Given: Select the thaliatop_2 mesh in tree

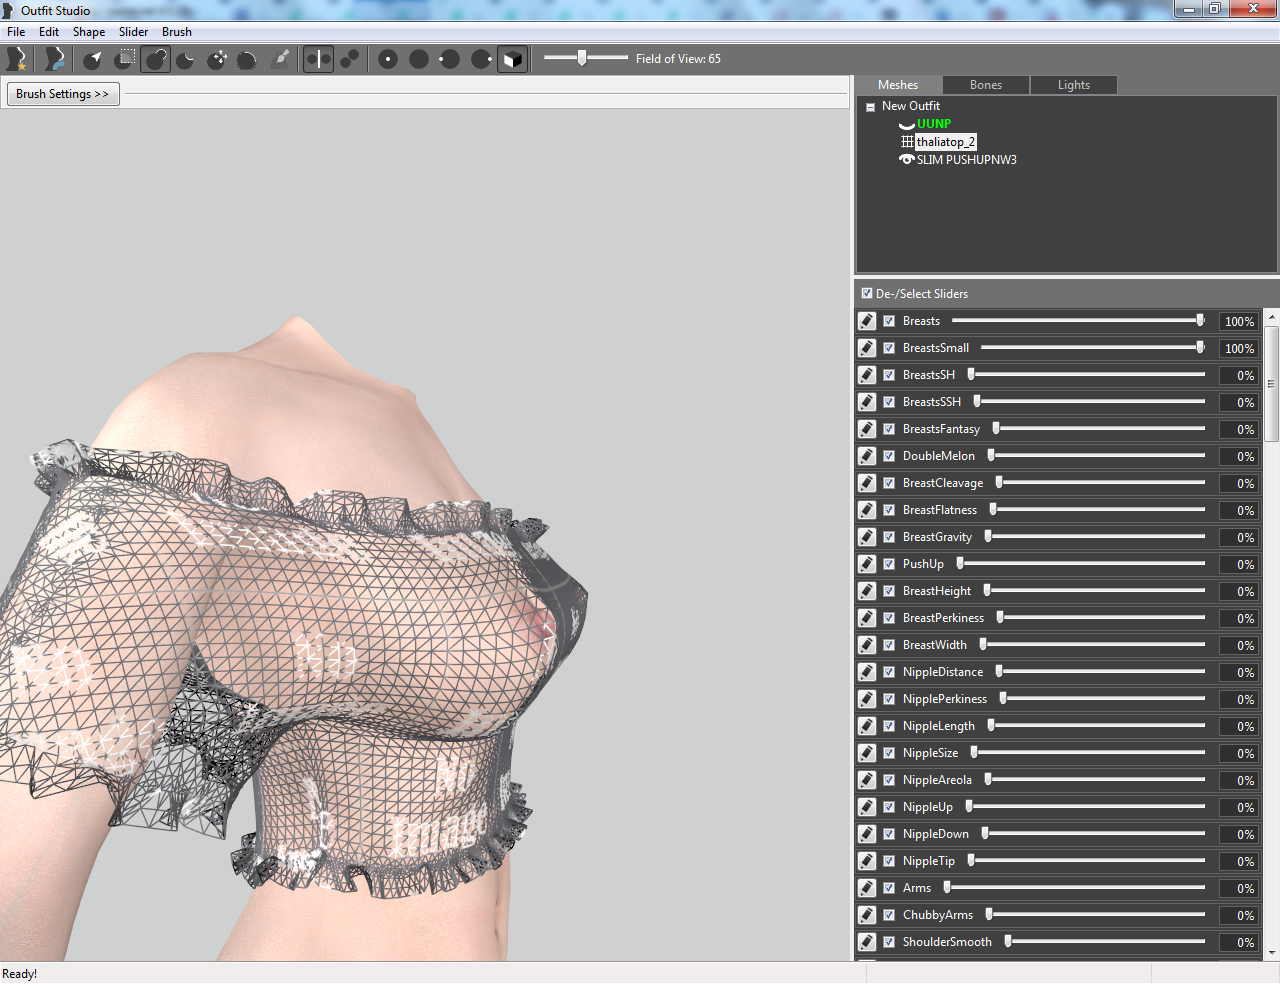Looking at the screenshot, I should tap(945, 142).
